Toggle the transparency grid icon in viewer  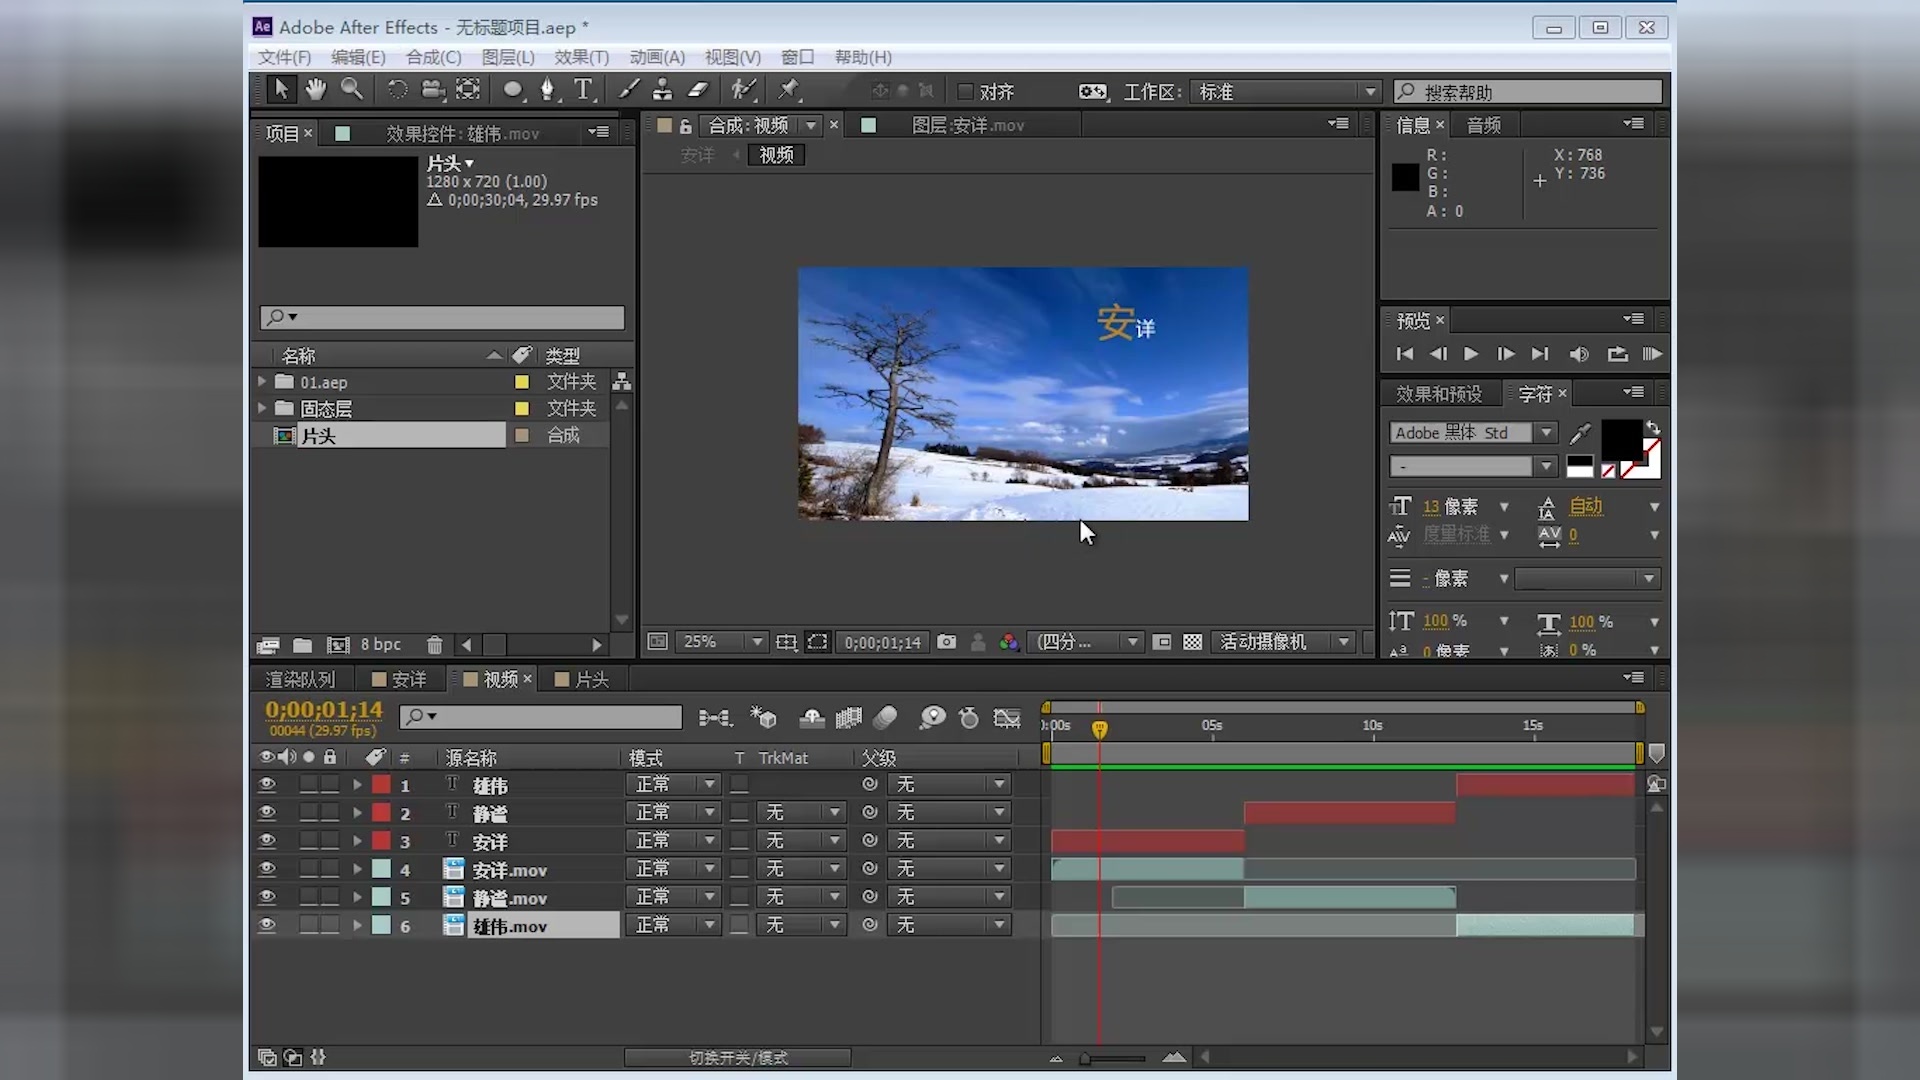[x=1192, y=642]
